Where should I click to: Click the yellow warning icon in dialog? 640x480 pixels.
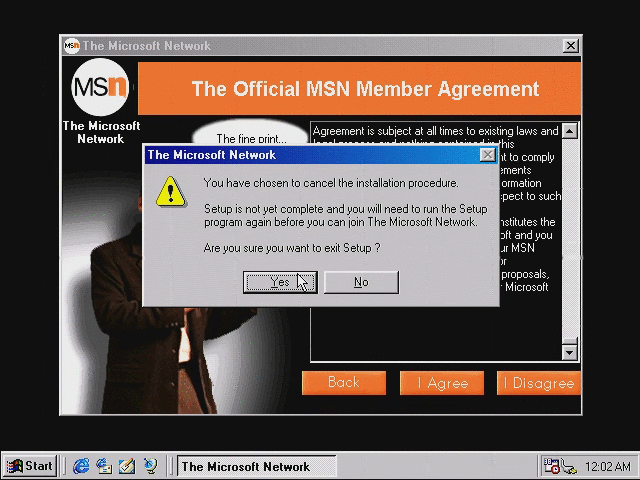(171, 191)
